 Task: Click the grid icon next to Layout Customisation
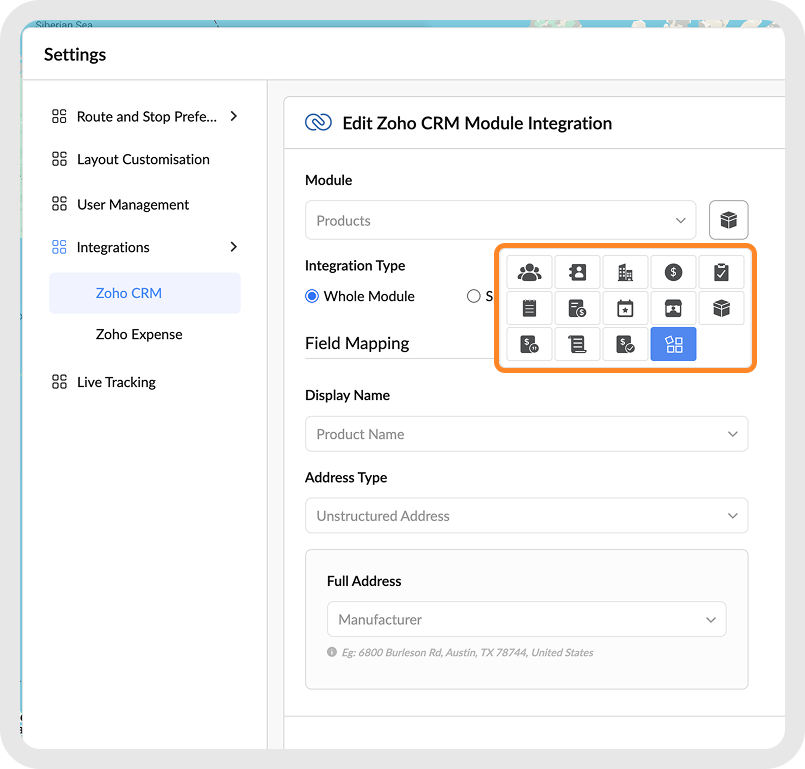pyautogui.click(x=59, y=159)
